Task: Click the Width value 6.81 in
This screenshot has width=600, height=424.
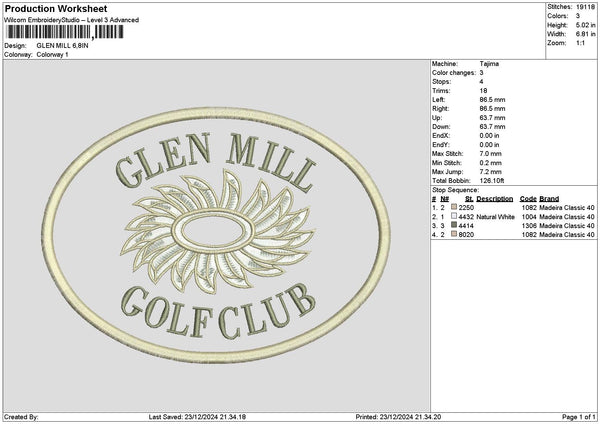Action: [585, 34]
